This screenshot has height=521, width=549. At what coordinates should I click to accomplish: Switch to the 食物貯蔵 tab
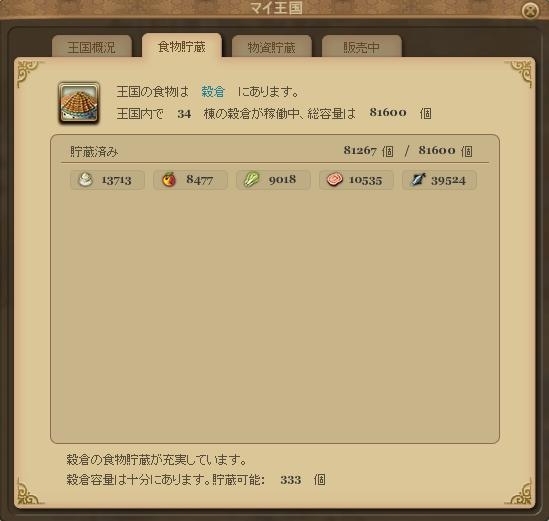[x=181, y=46]
